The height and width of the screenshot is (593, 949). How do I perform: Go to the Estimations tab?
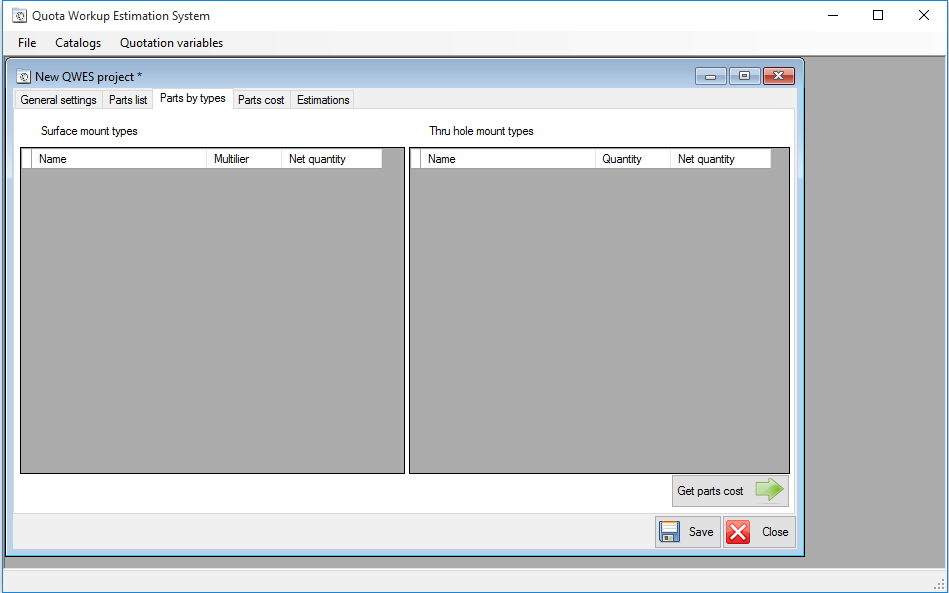click(x=323, y=100)
